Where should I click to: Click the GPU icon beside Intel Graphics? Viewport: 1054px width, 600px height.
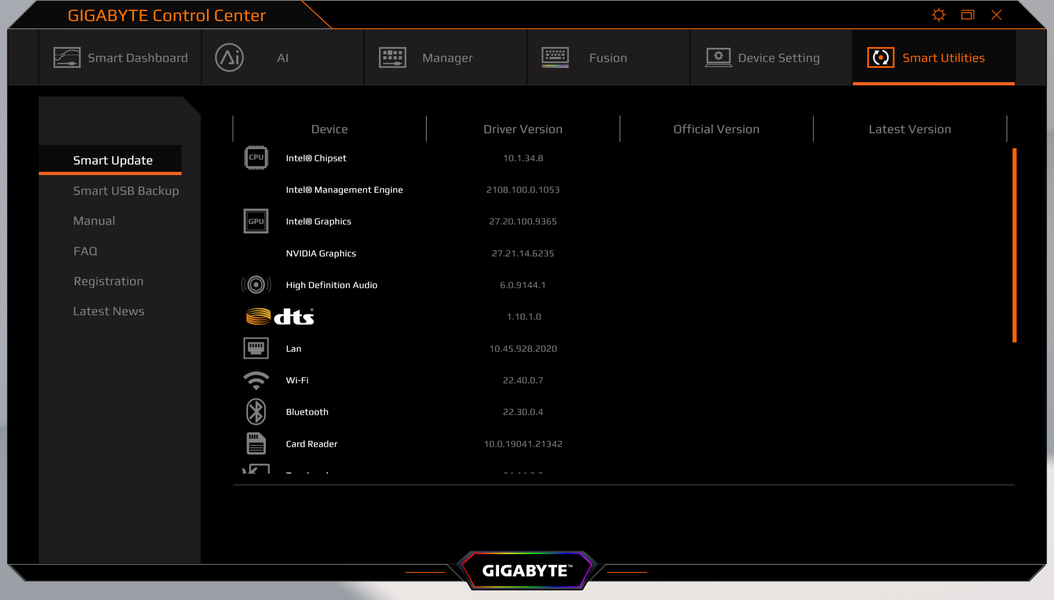point(256,221)
